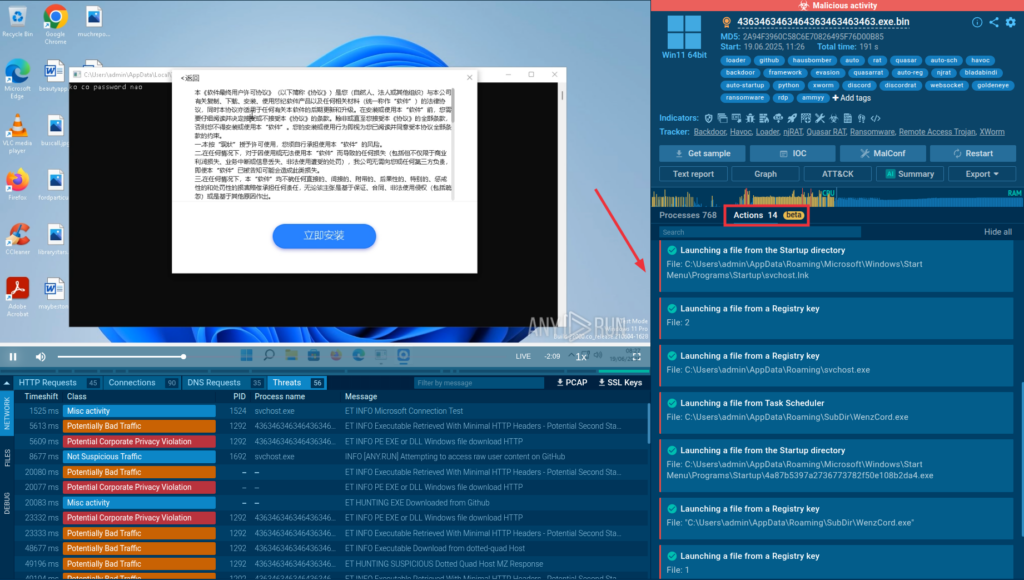Image resolution: width=1024 pixels, height=580 pixels.
Task: Click the biohazard indicator icon
Action: click(x=833, y=118)
